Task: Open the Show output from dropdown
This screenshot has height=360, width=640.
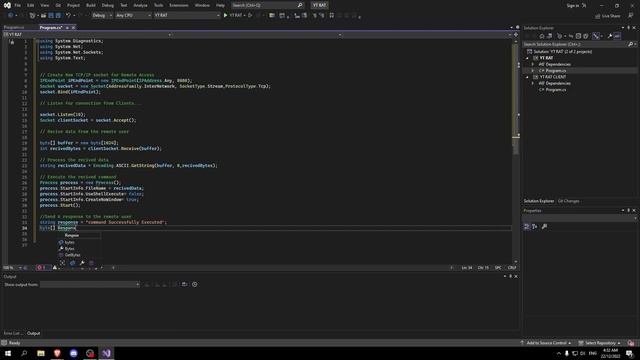Action: tap(90, 284)
